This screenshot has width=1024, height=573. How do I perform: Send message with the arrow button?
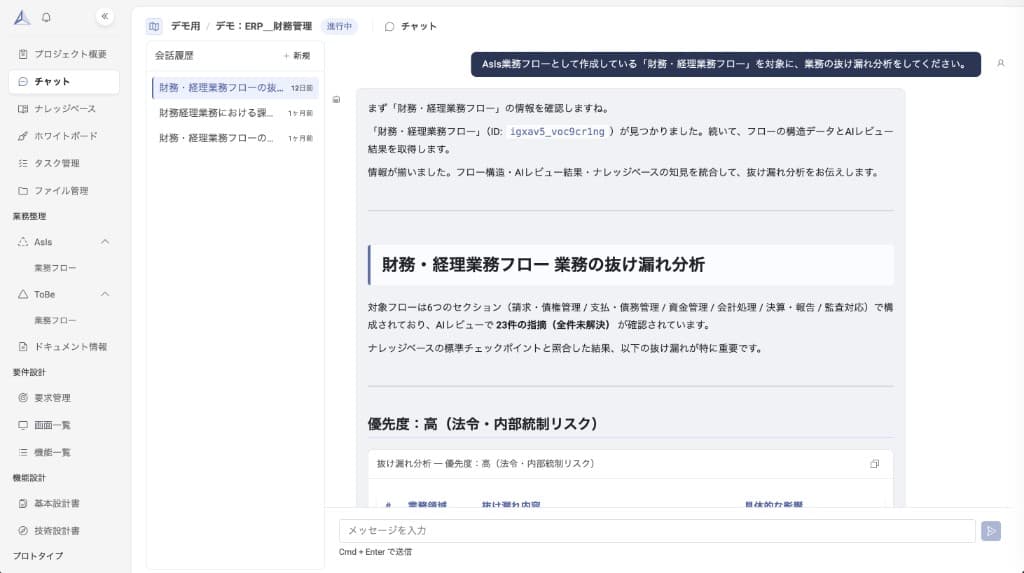click(x=991, y=531)
